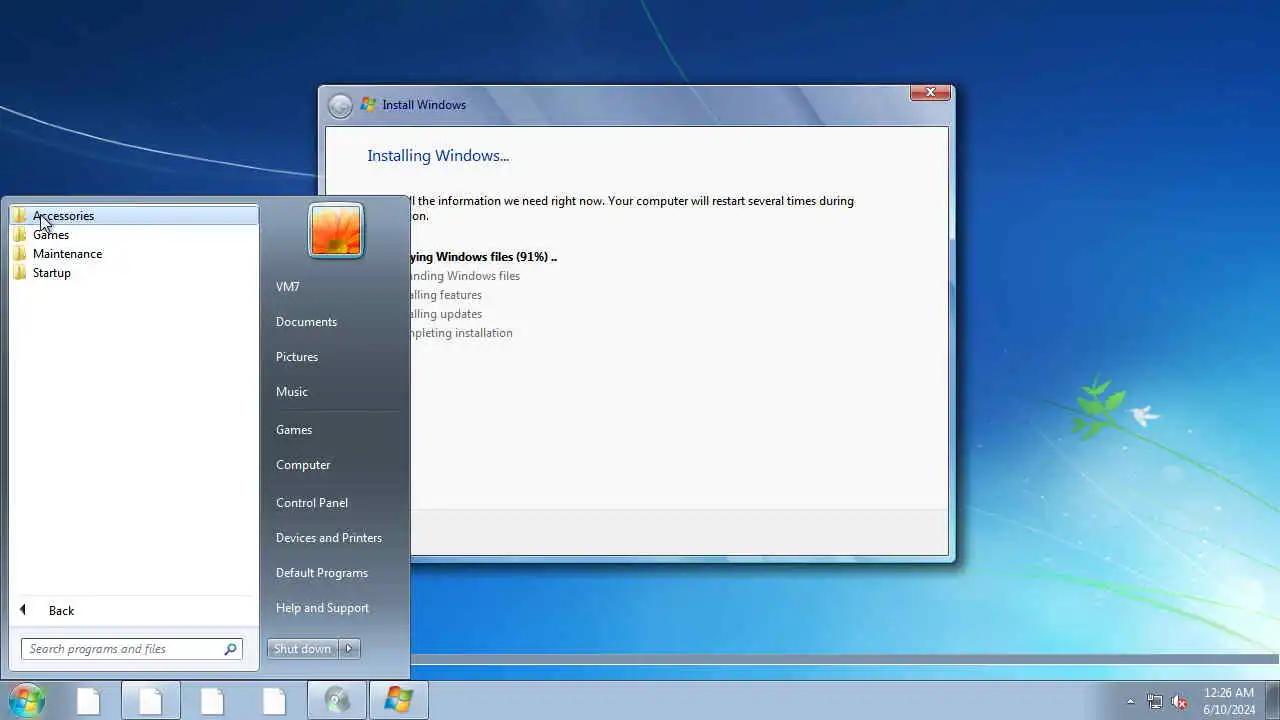1280x720 pixels.
Task: Expand the Games programs folder
Action: 134,234
